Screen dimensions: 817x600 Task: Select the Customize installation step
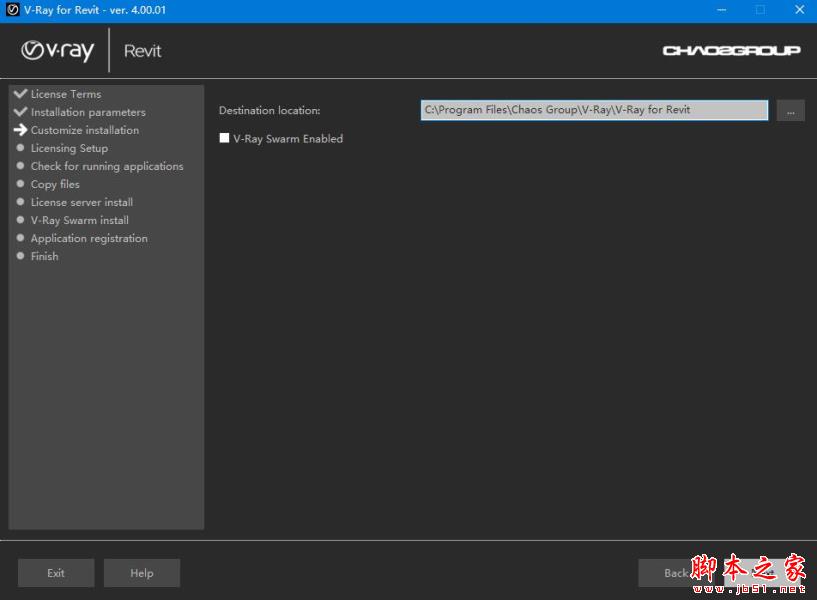[85, 130]
